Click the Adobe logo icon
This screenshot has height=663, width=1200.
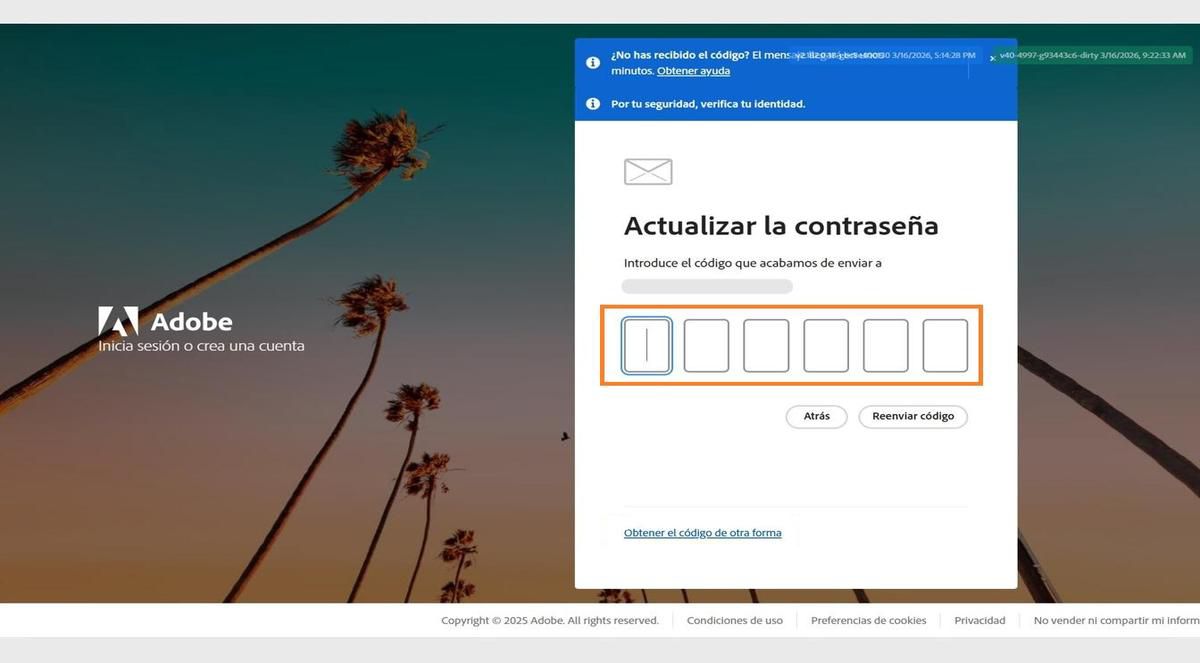coord(118,321)
